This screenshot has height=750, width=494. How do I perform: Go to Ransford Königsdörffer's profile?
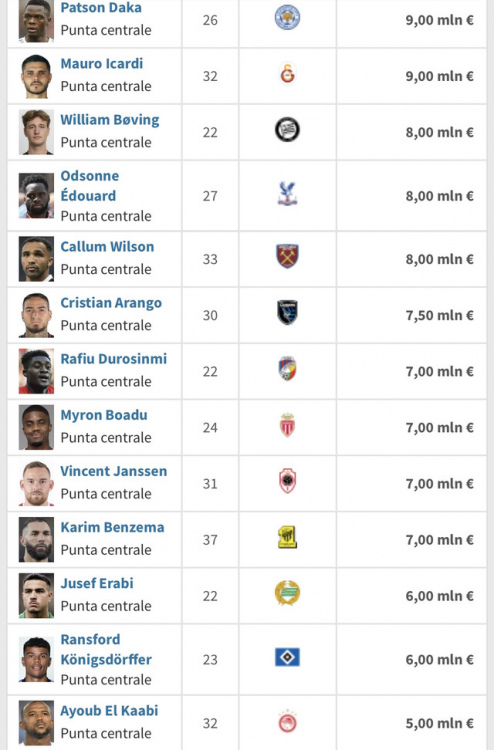(x=106, y=650)
